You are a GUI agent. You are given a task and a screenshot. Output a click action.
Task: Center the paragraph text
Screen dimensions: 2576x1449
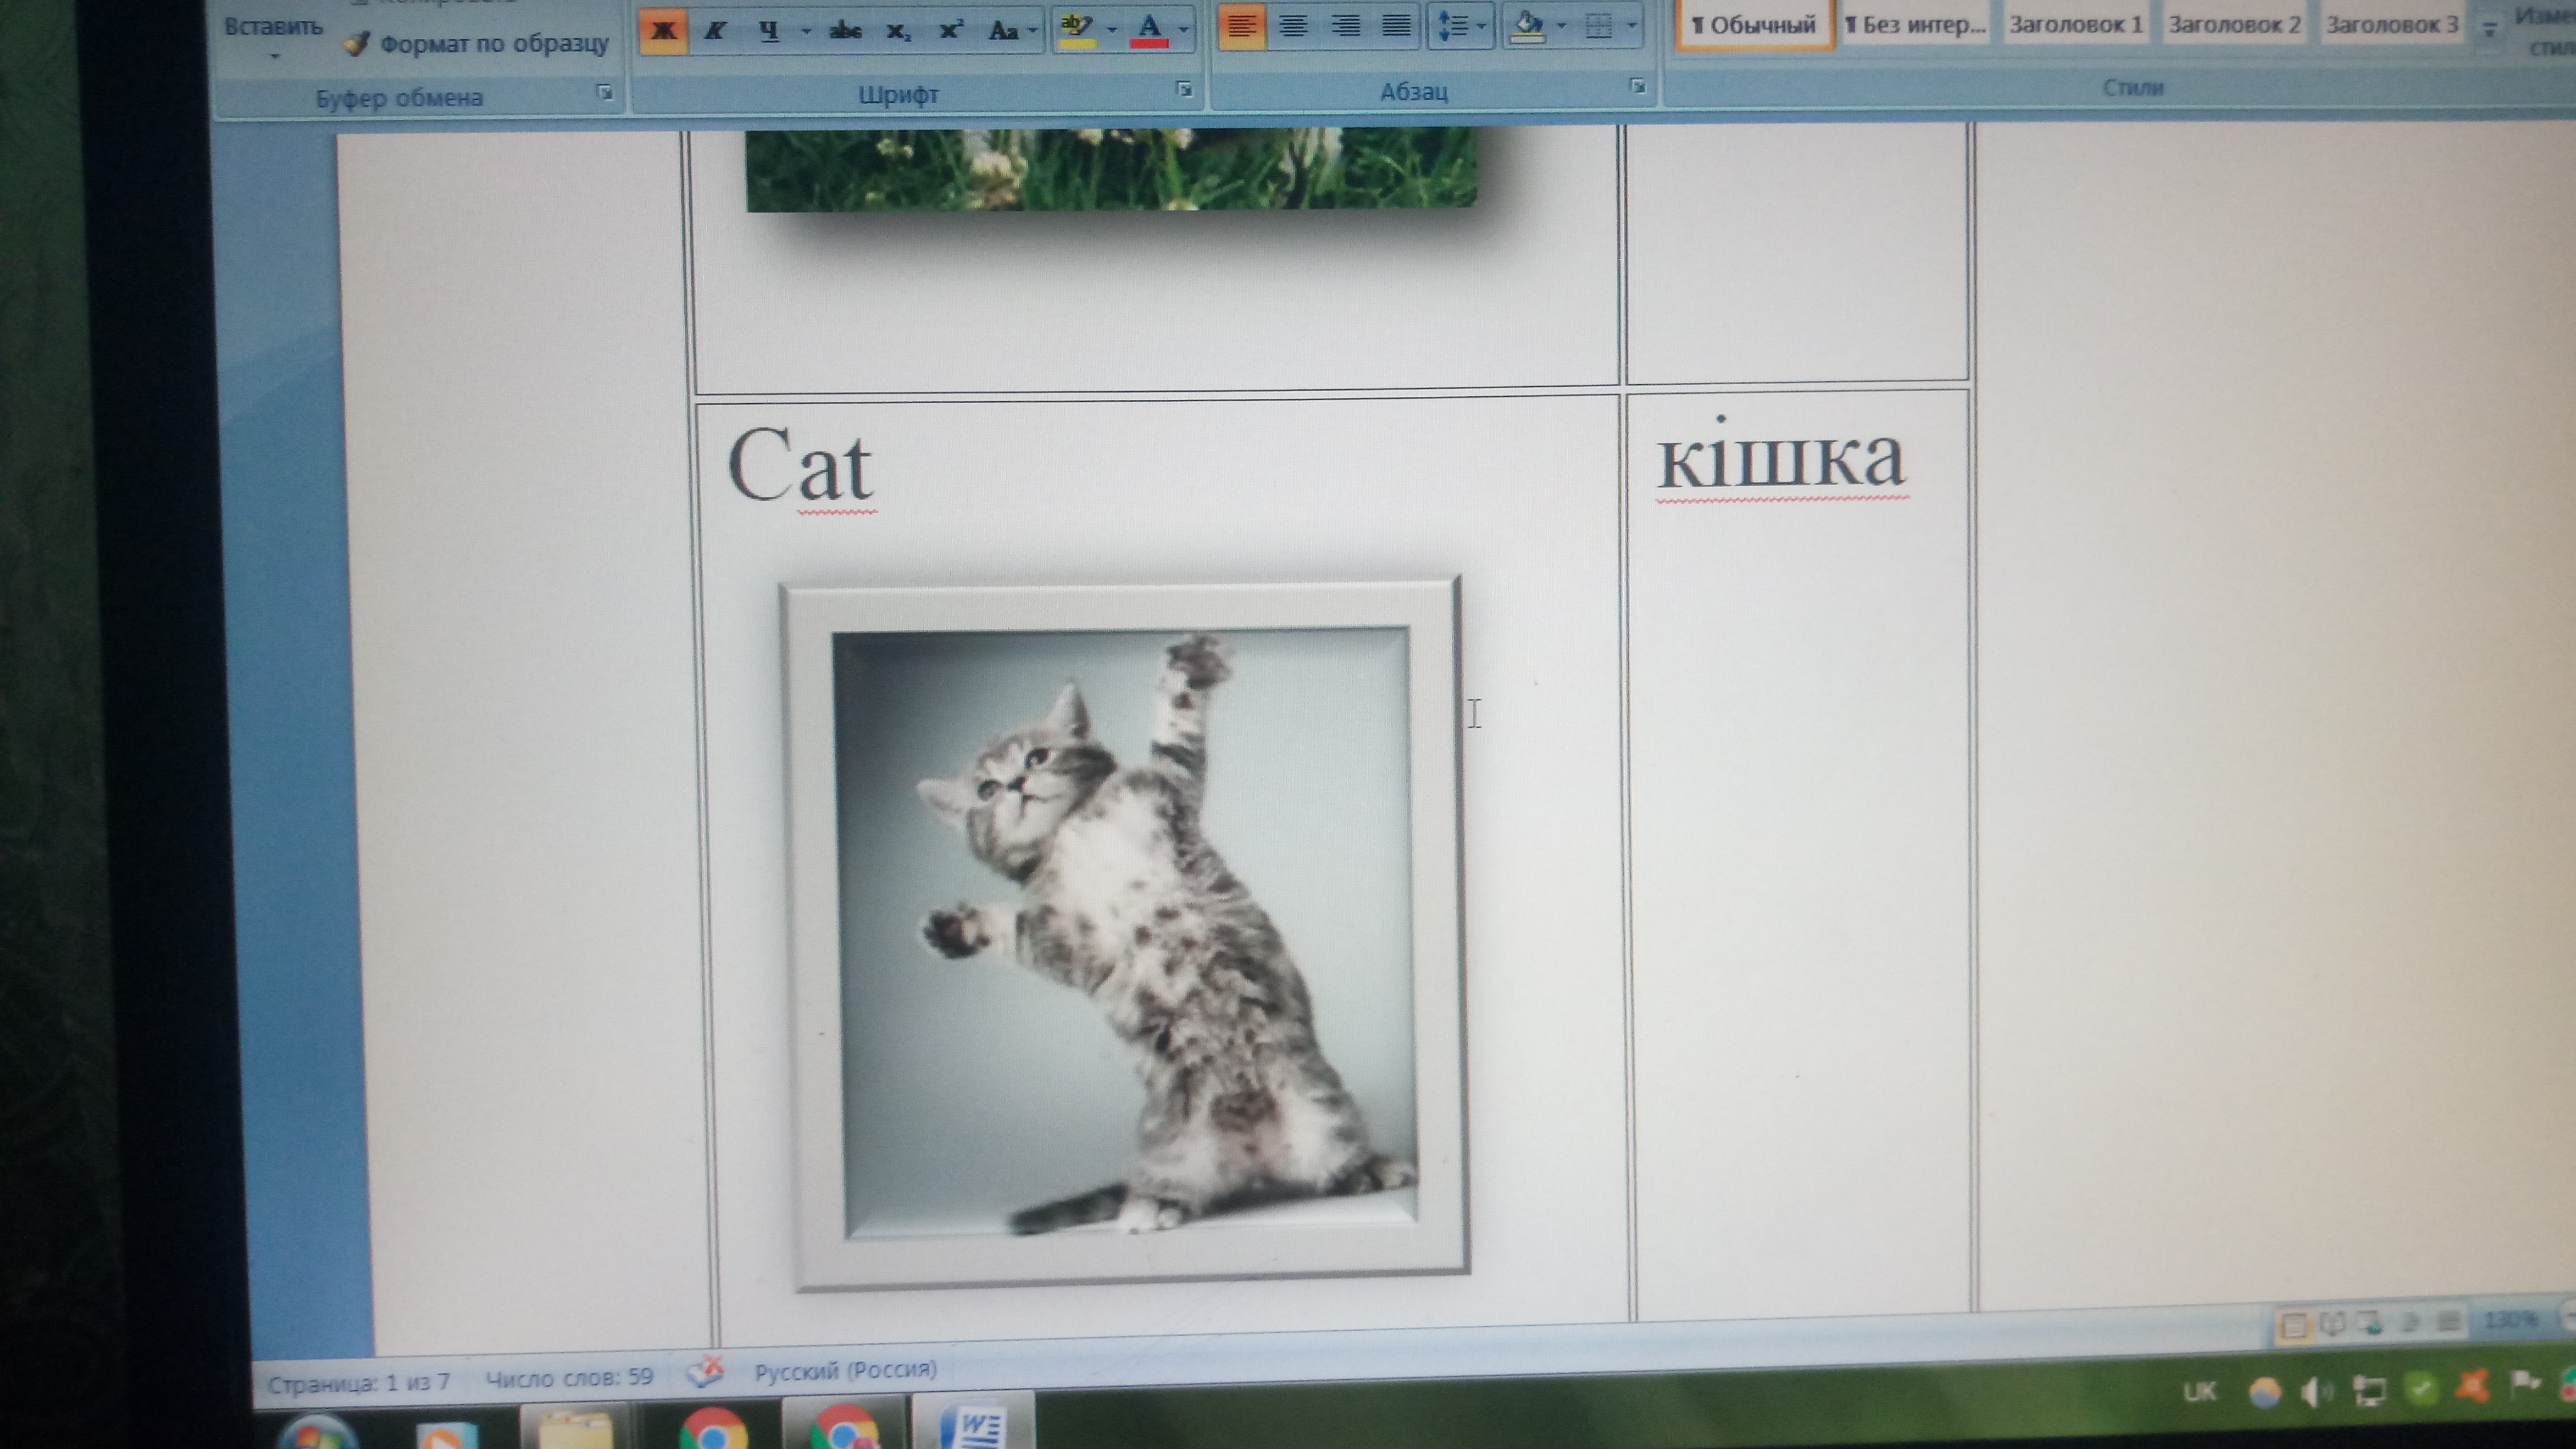[x=1293, y=26]
